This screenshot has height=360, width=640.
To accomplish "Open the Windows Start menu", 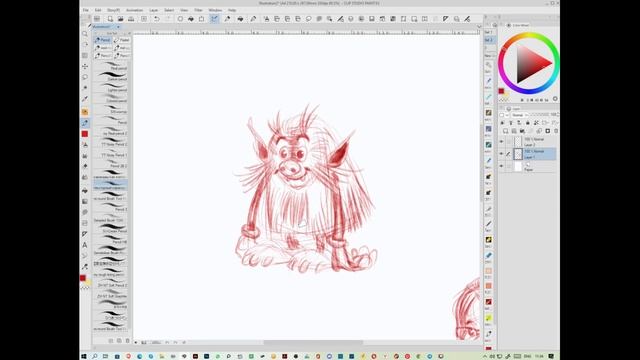I will click(84, 356).
